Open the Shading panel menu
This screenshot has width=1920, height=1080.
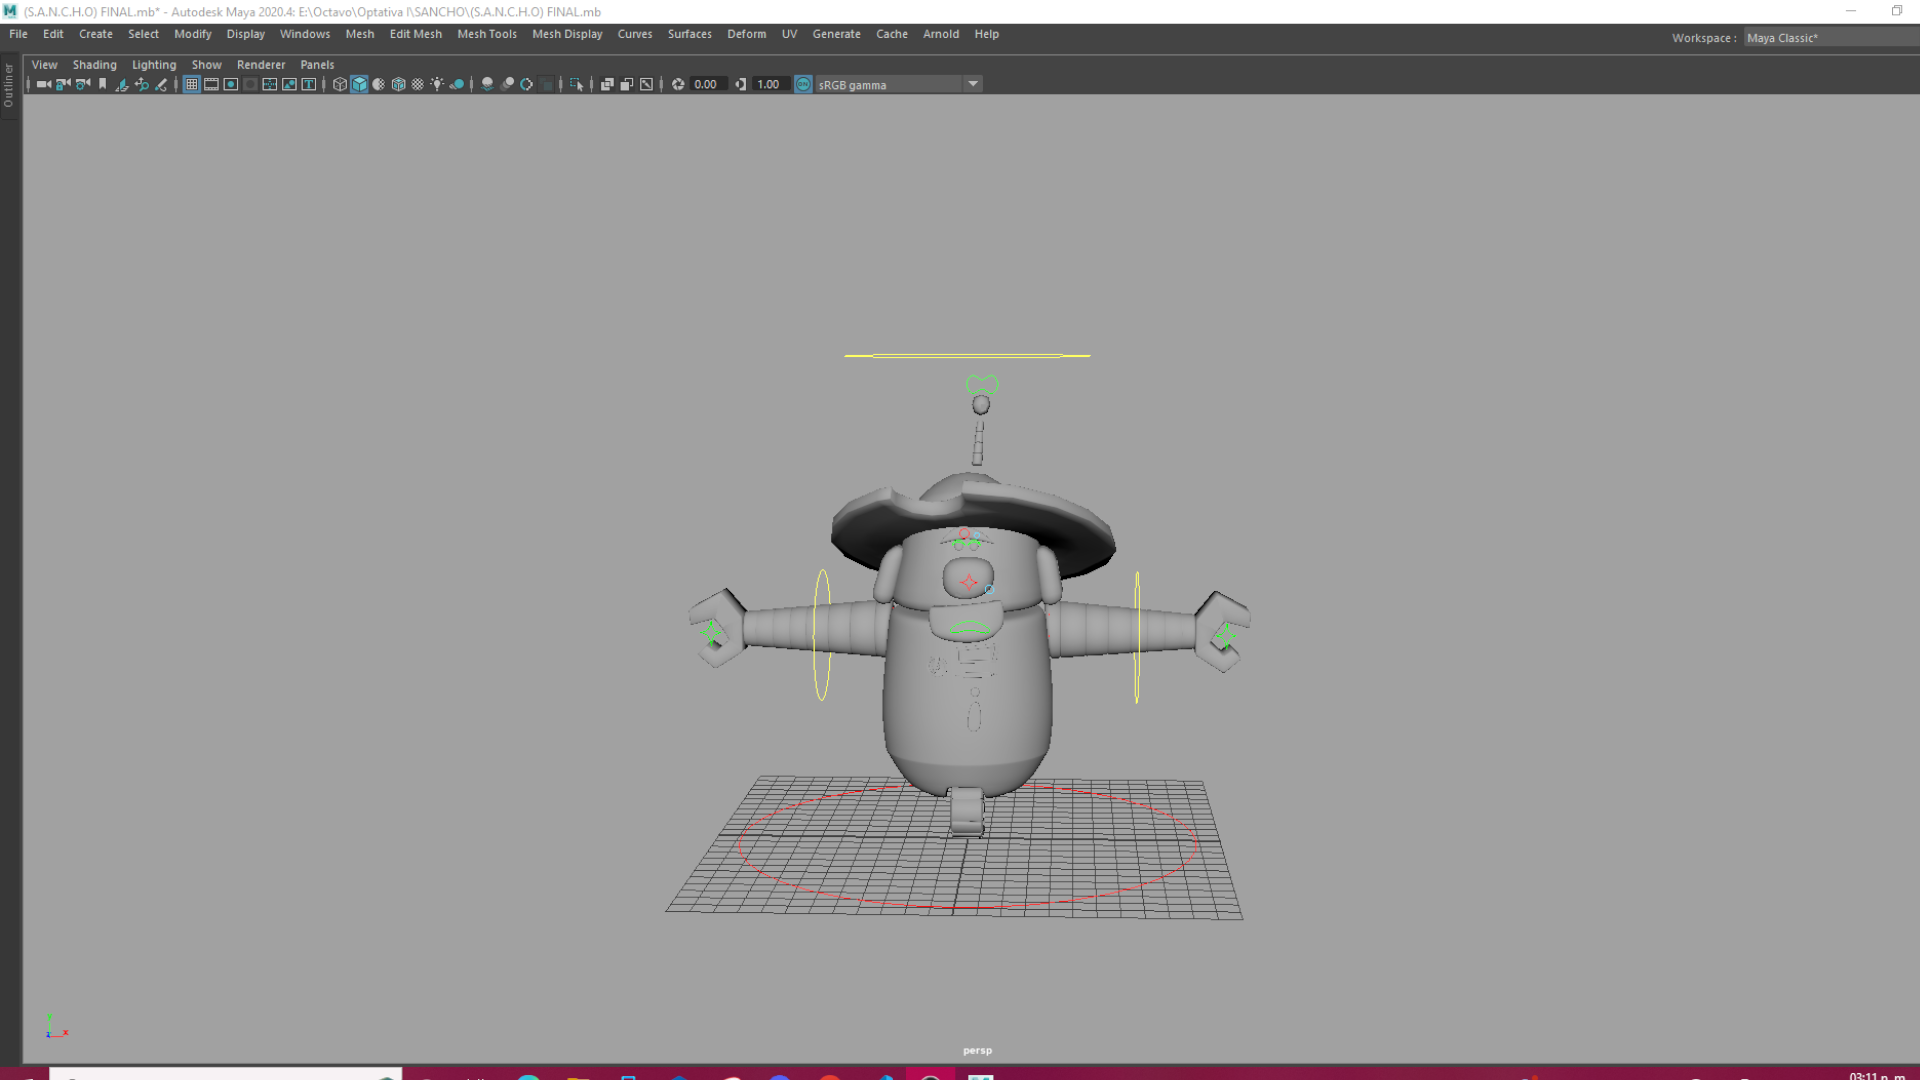tap(94, 65)
